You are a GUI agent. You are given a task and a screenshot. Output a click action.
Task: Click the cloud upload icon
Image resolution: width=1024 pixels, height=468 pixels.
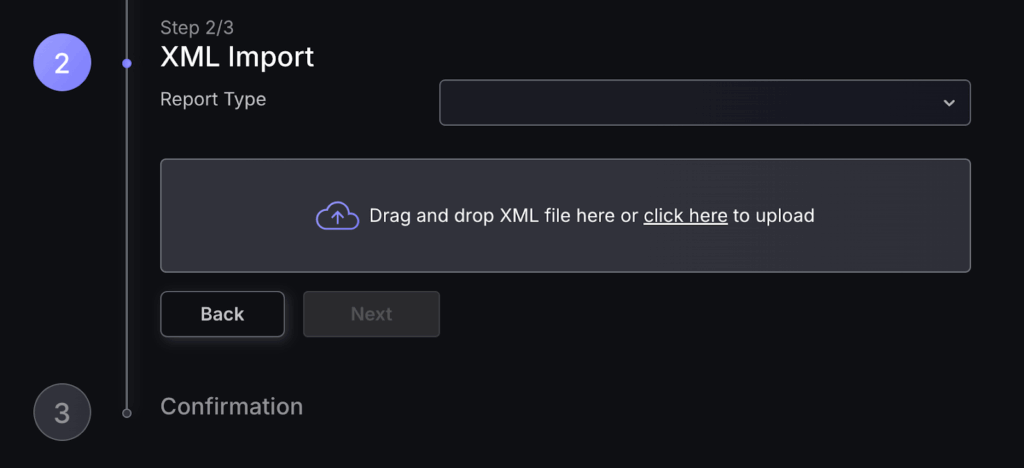(x=337, y=216)
